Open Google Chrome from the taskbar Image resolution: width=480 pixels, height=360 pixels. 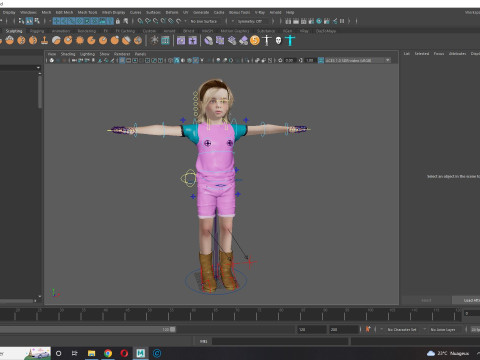(x=108, y=353)
